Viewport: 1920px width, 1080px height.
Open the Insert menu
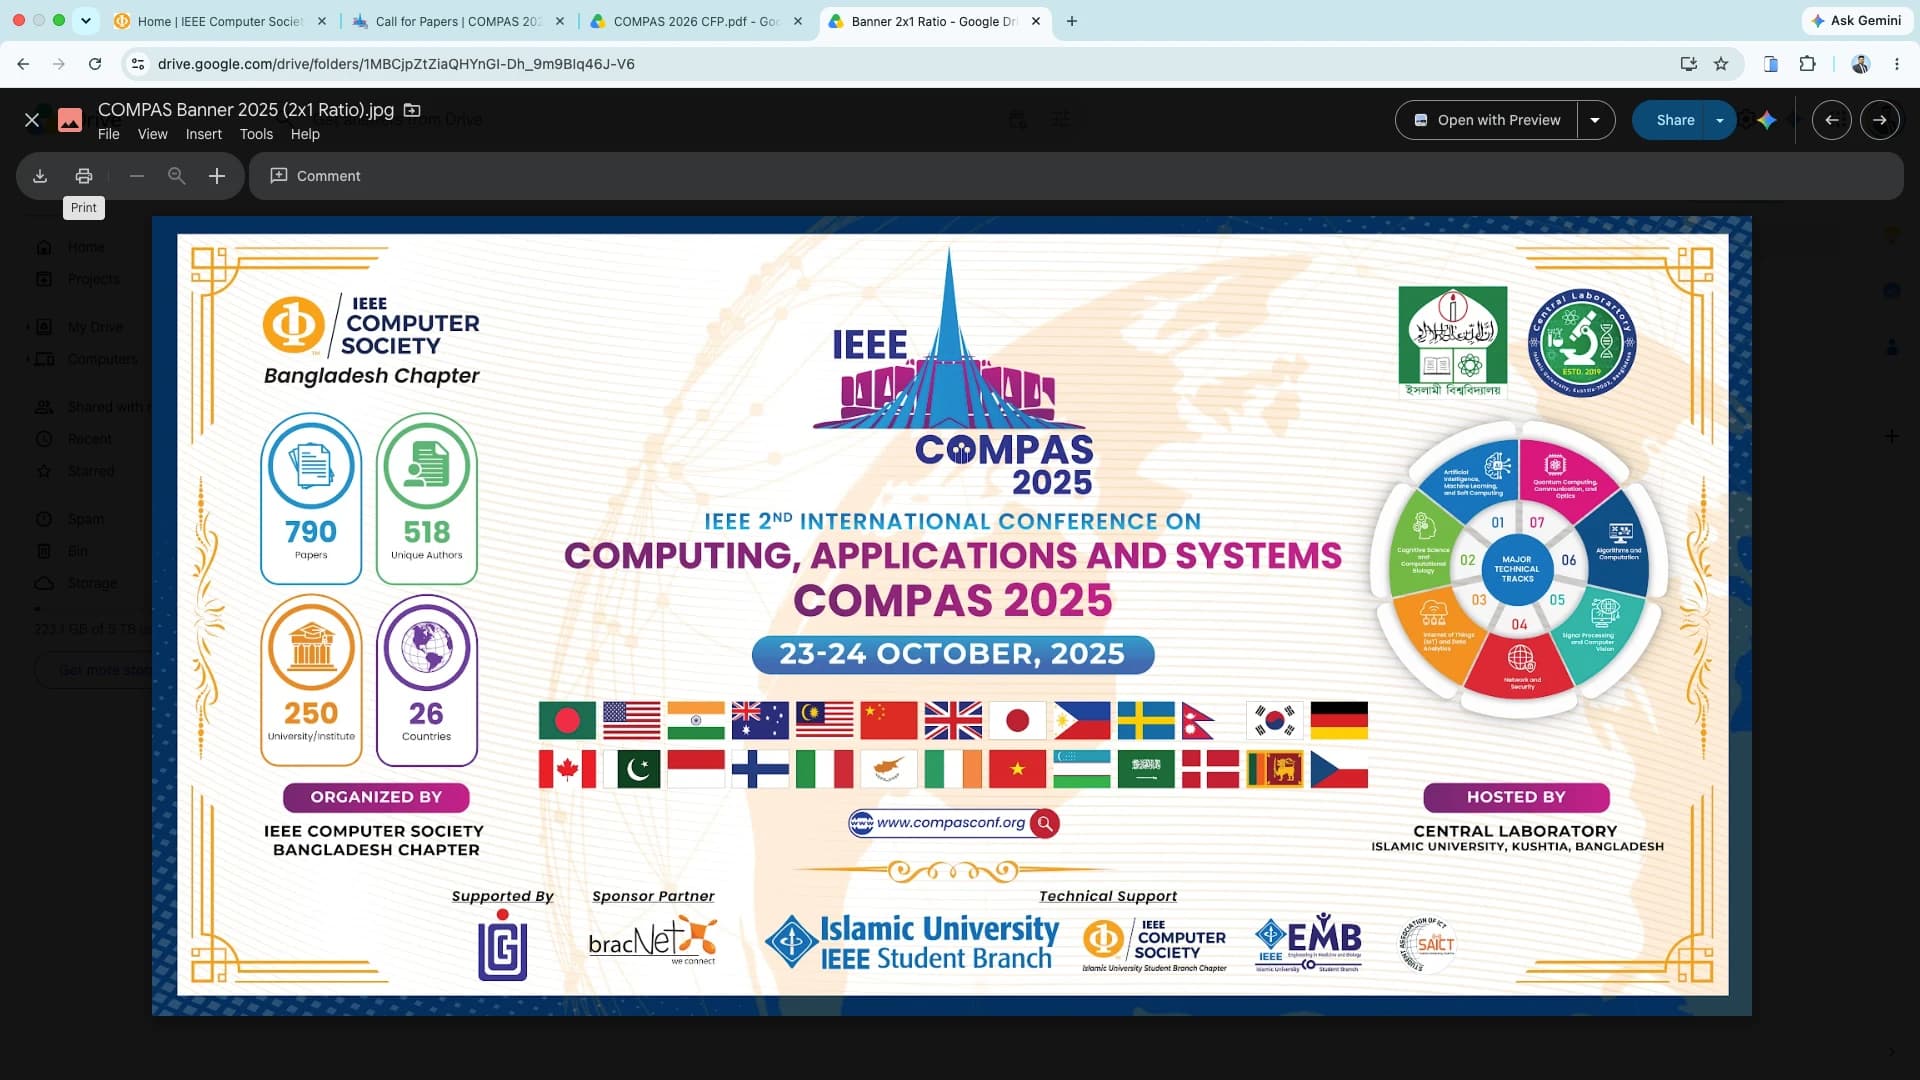(204, 134)
